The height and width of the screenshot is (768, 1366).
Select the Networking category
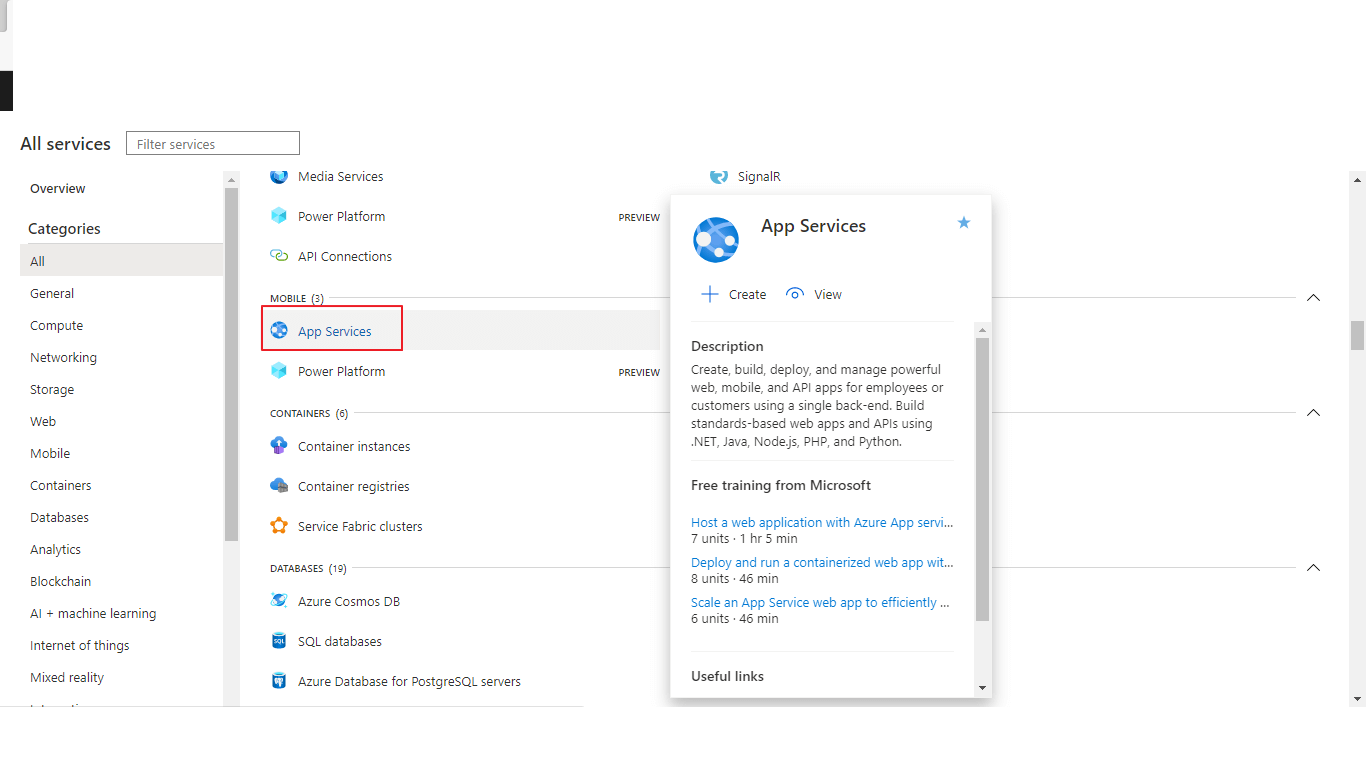tap(63, 357)
